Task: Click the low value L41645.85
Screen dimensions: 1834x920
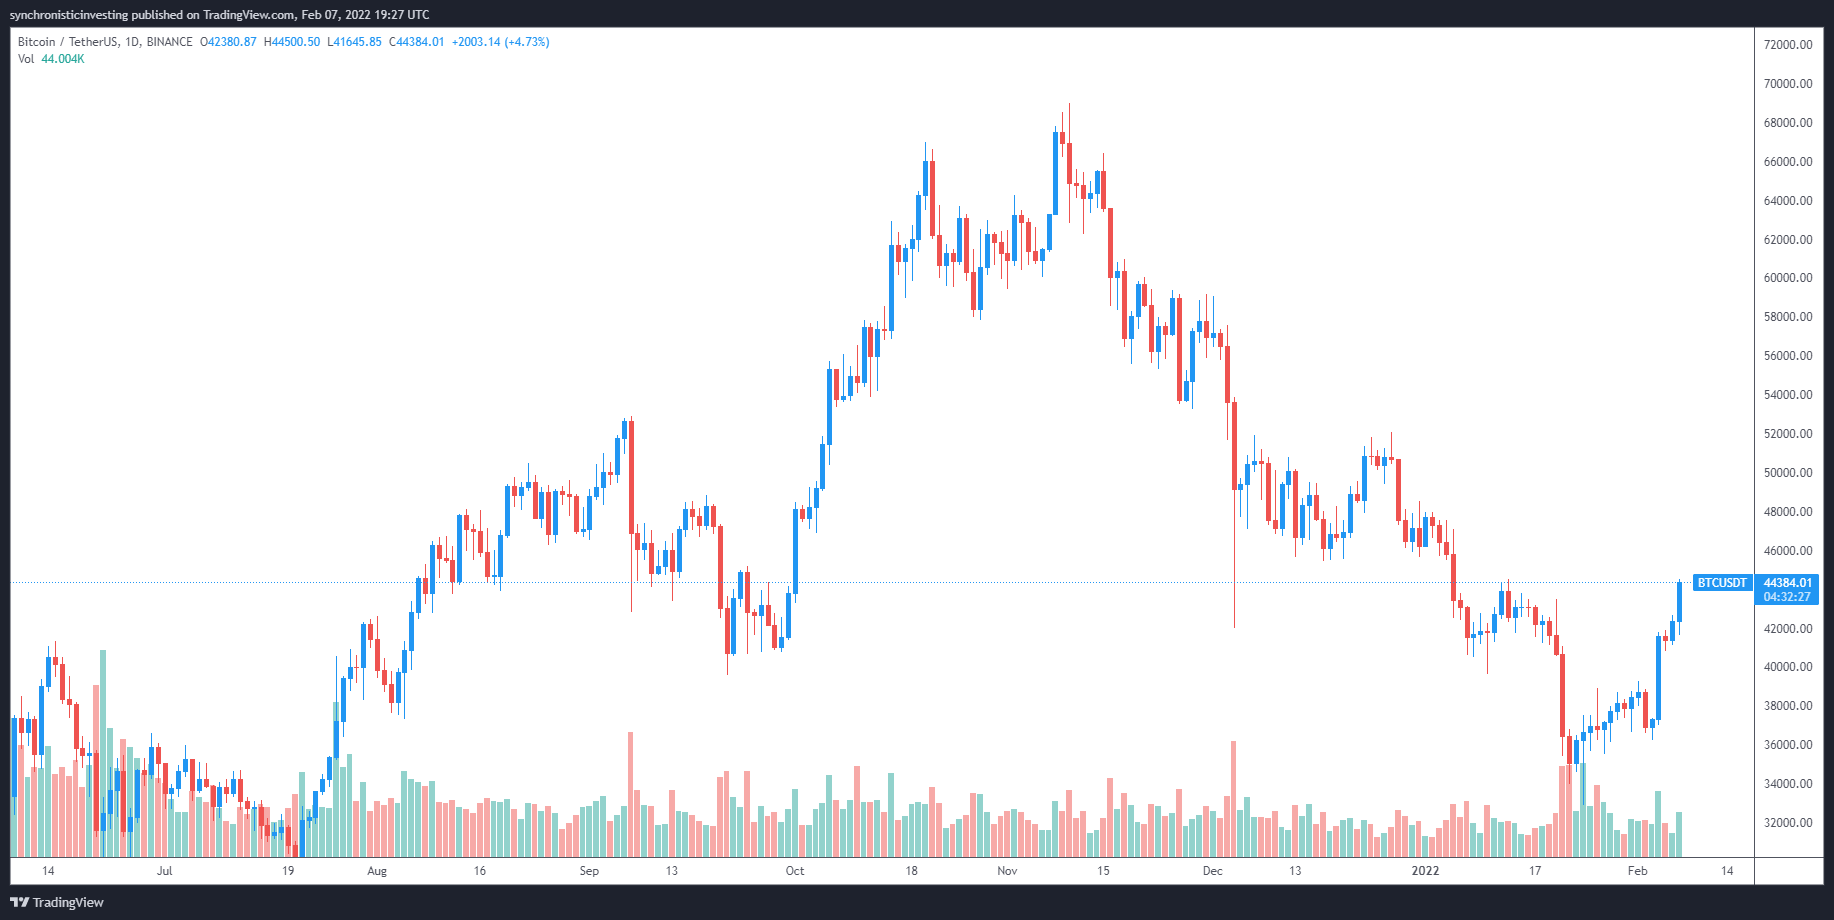Action: click(354, 42)
